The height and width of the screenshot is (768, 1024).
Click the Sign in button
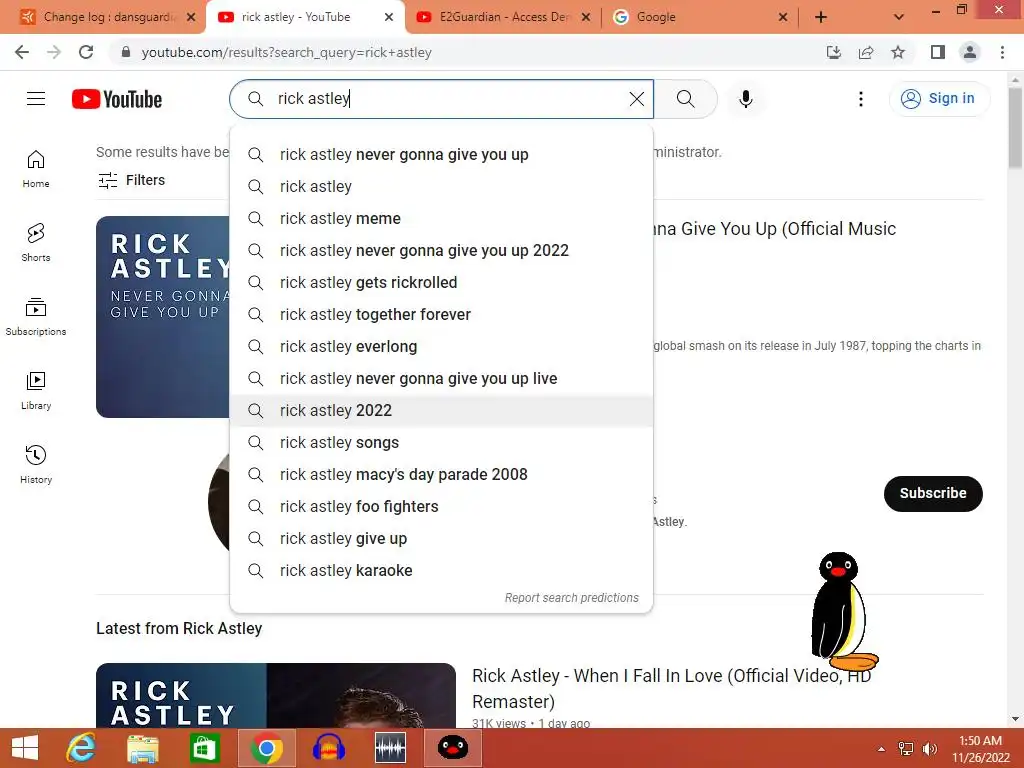pos(939,99)
